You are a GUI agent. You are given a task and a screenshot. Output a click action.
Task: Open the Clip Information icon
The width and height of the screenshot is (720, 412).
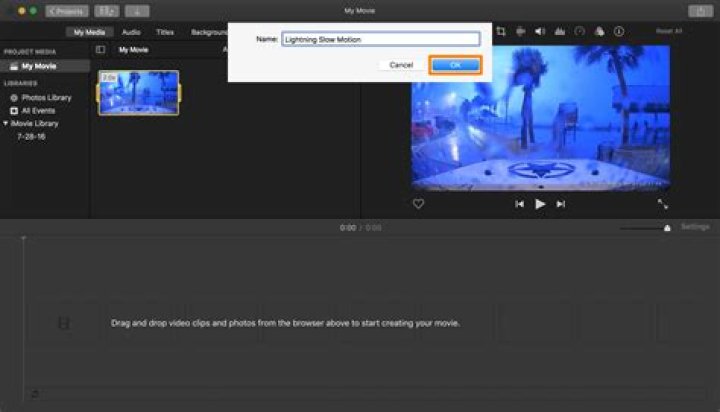[x=618, y=31]
